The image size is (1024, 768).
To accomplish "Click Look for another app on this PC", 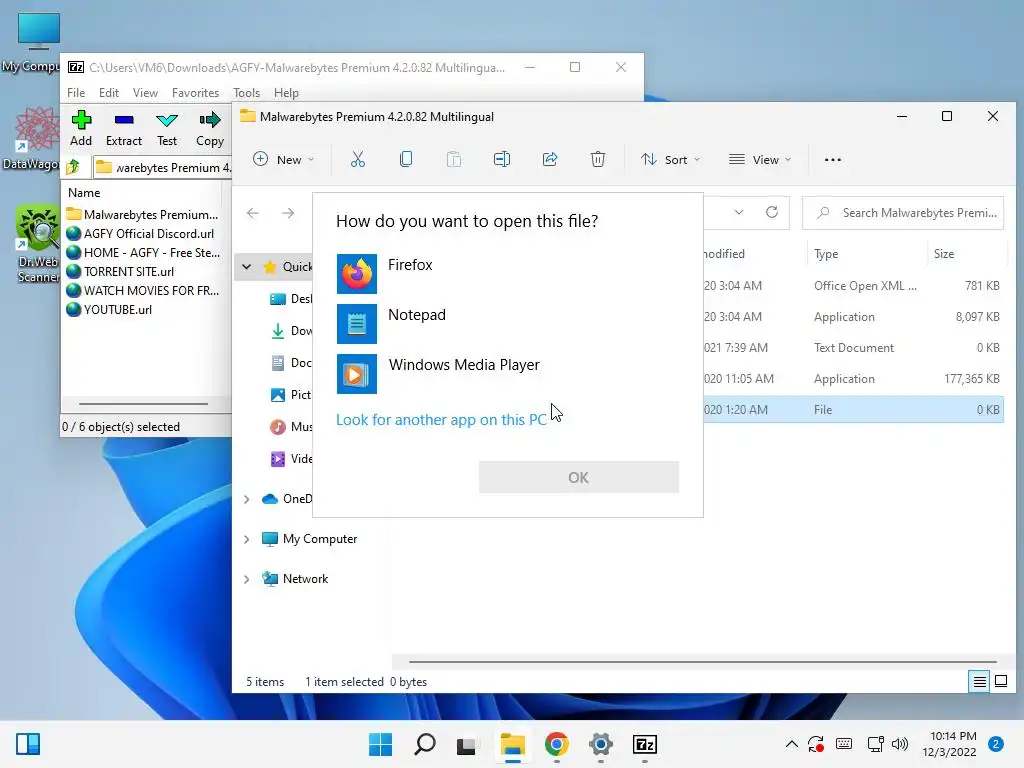I will (441, 420).
